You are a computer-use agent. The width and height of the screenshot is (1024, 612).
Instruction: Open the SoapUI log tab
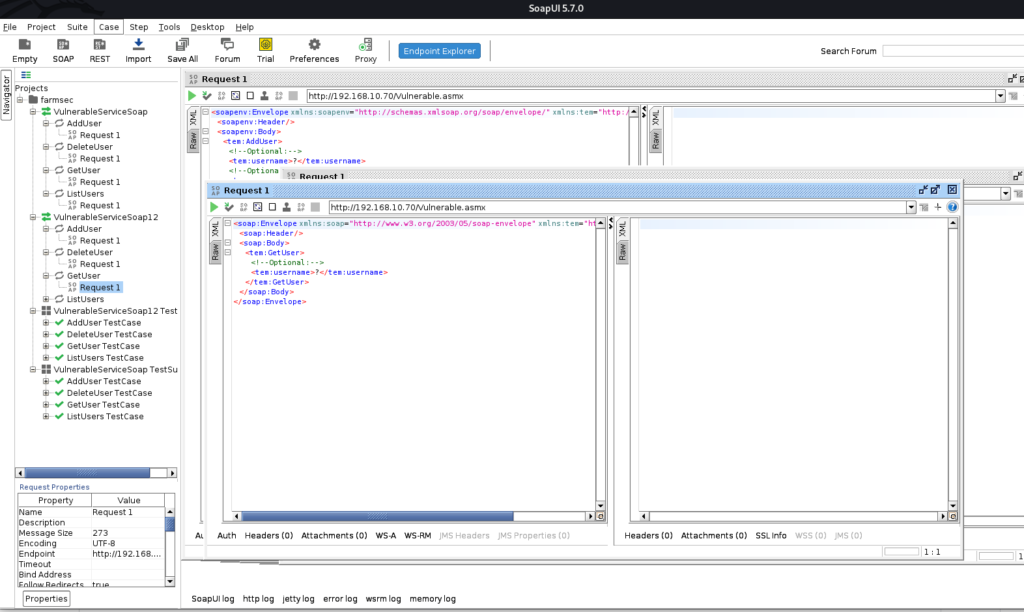click(212, 598)
